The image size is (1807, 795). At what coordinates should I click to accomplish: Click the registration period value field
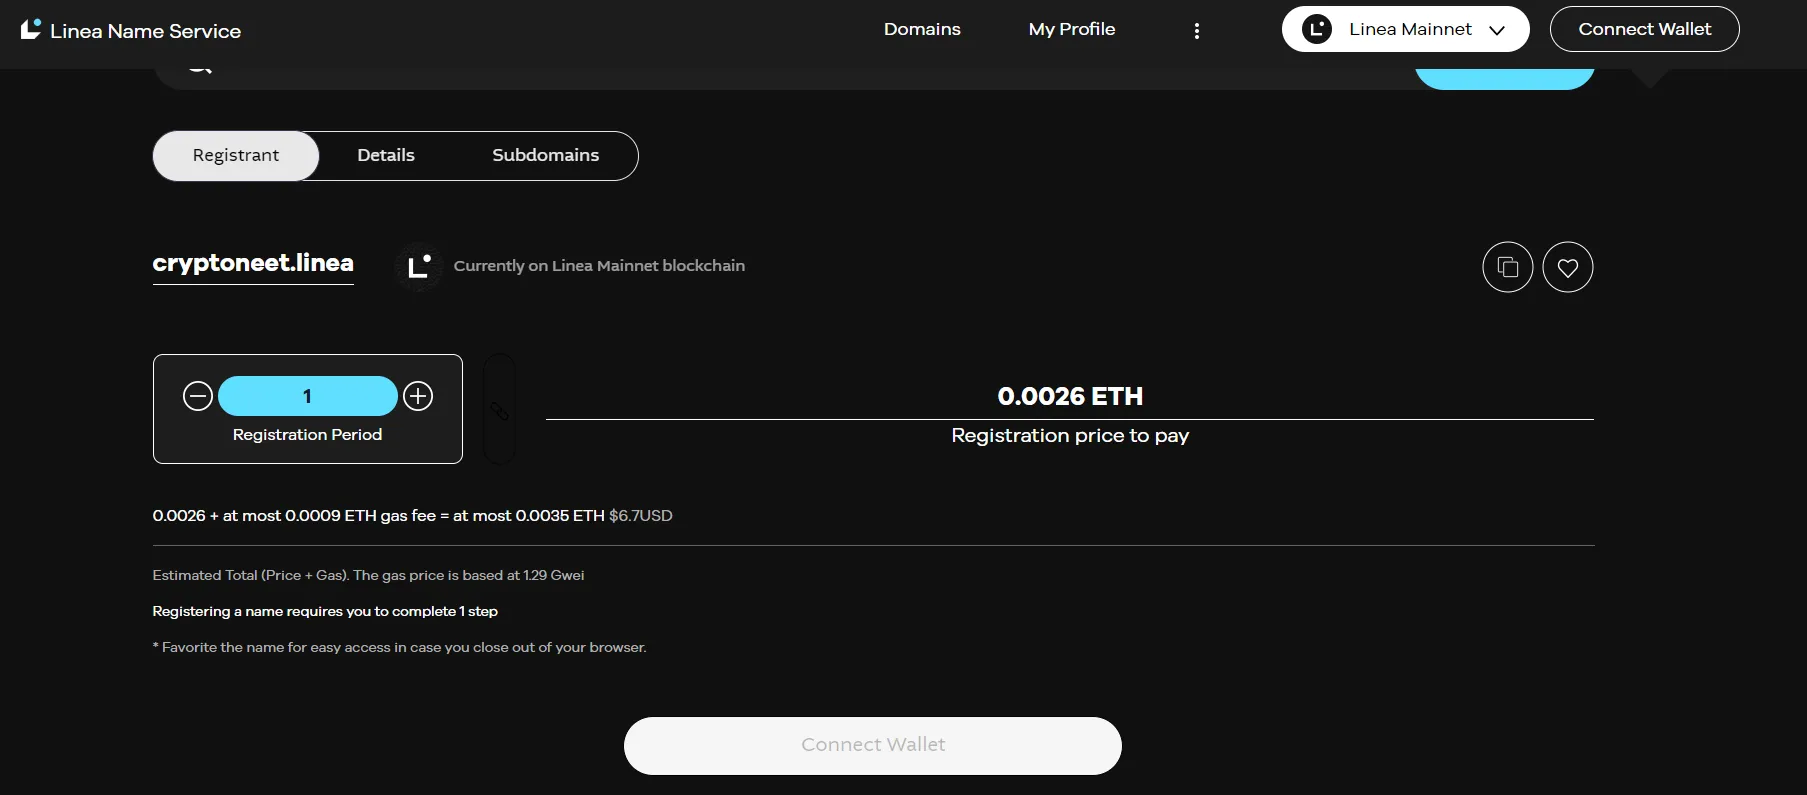pos(308,396)
